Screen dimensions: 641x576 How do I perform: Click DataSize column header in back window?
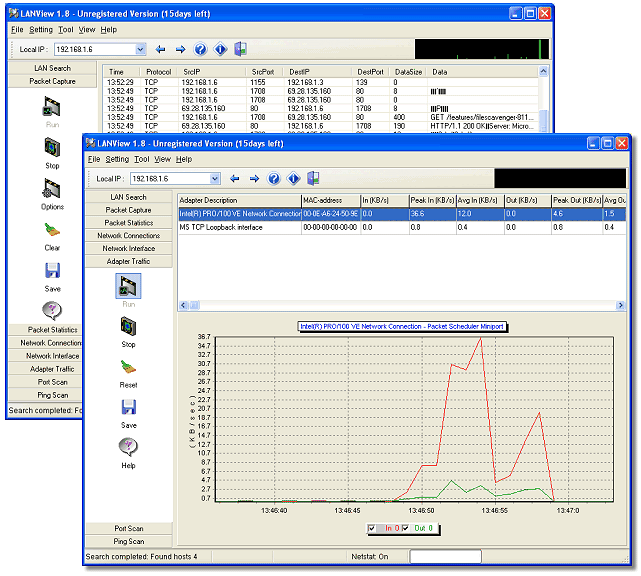click(x=408, y=72)
